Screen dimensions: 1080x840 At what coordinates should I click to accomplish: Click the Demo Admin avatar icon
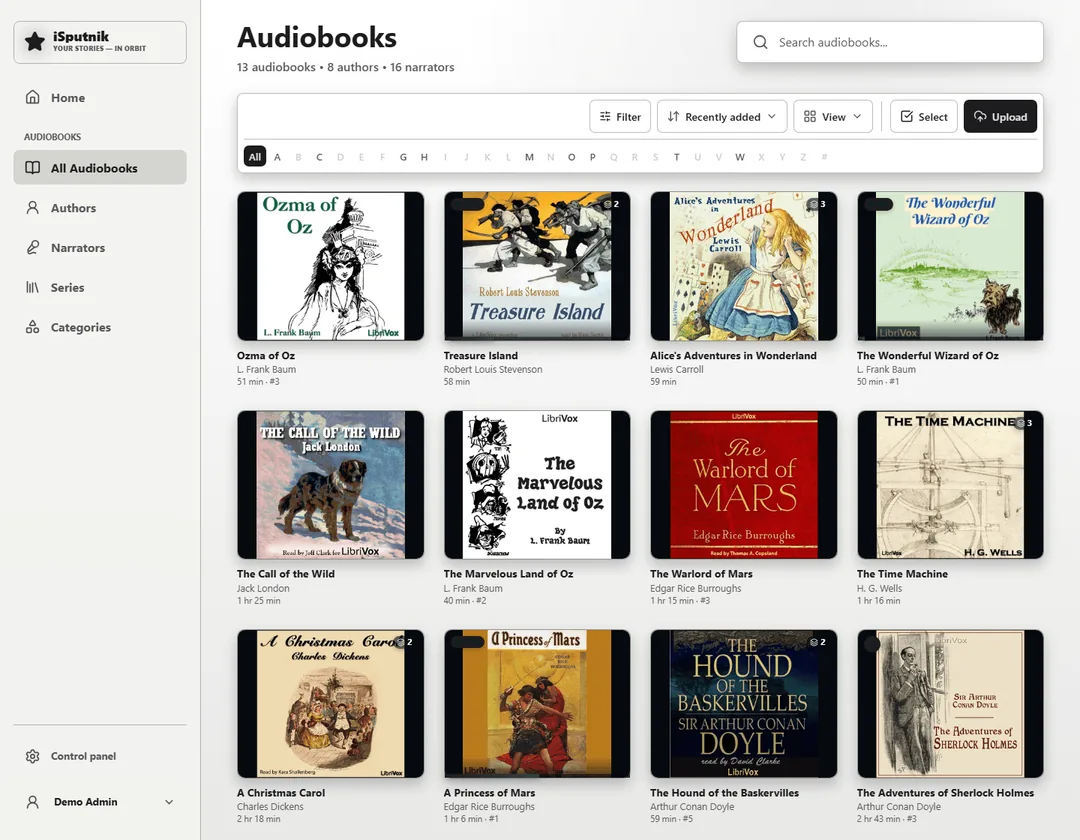32,801
